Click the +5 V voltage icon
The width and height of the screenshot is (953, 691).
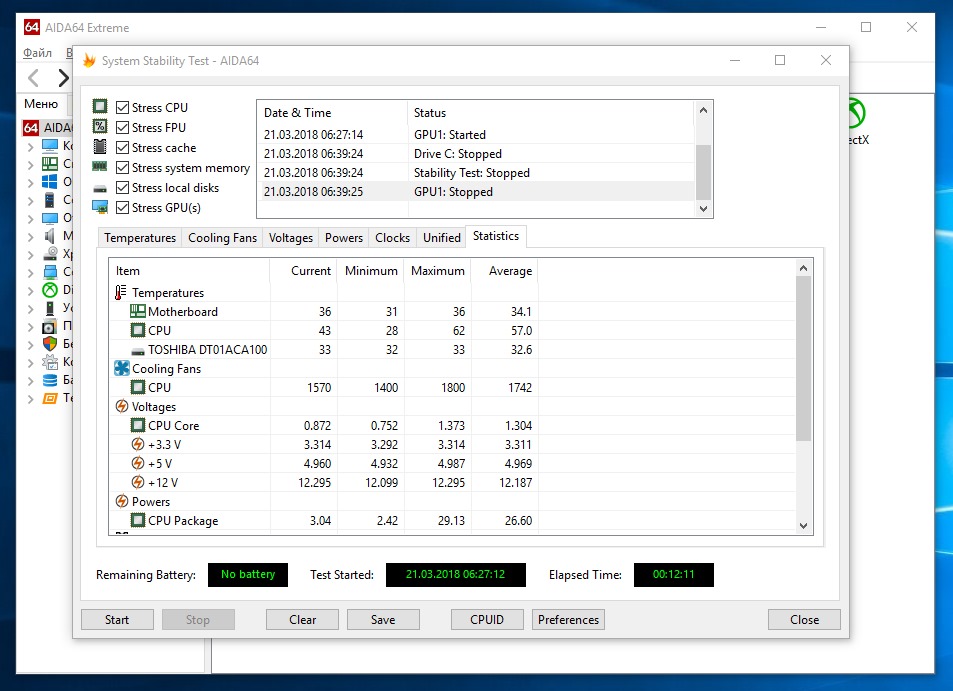pos(138,463)
